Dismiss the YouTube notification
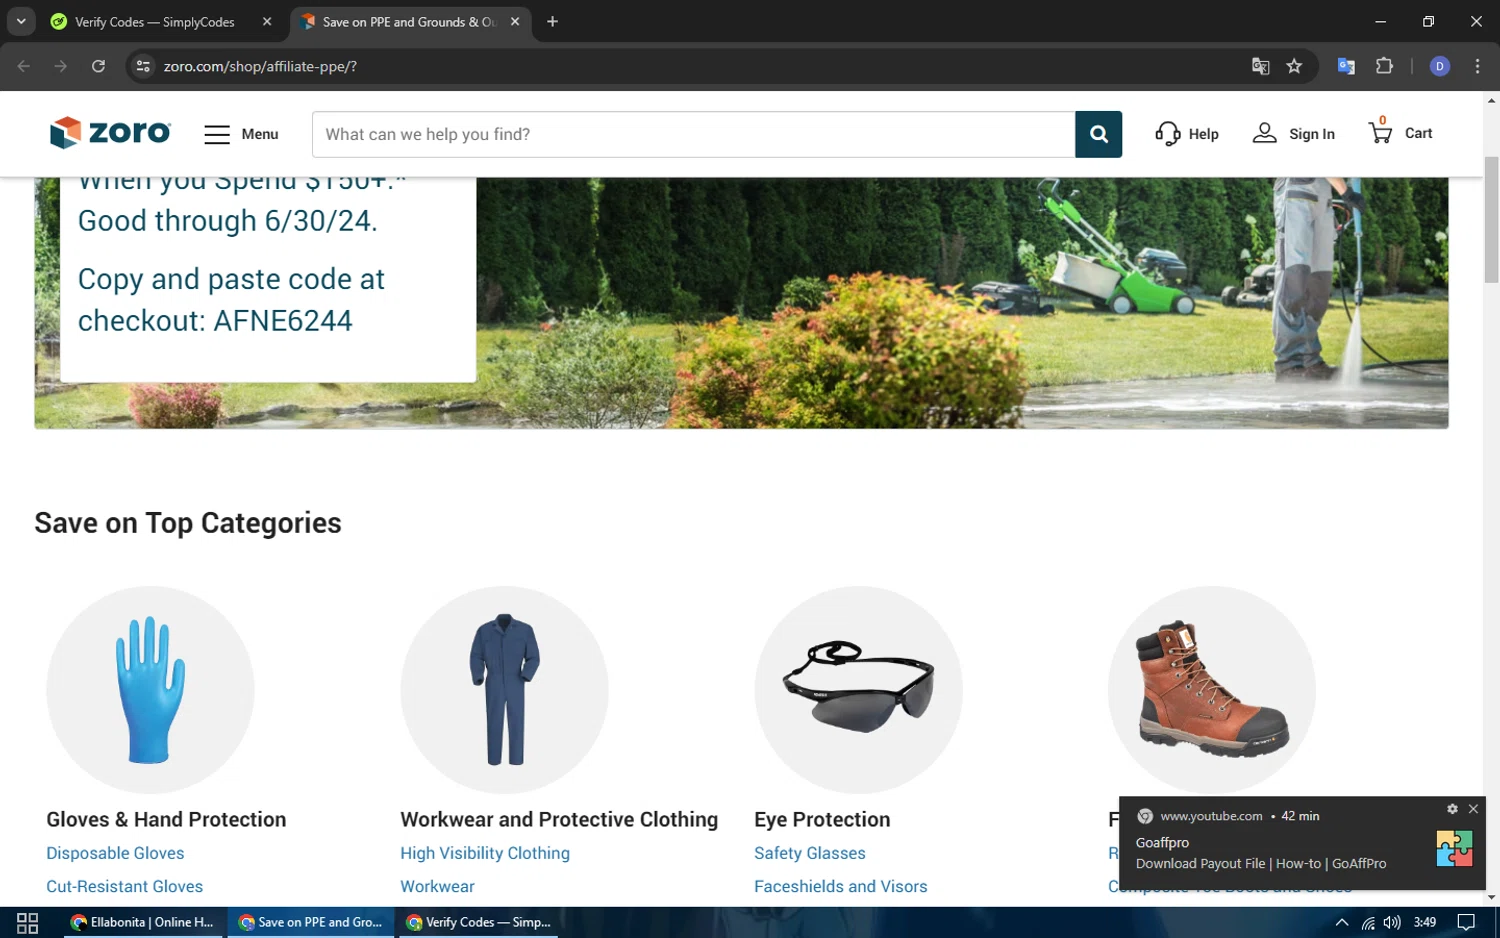The height and width of the screenshot is (938, 1500). [1473, 809]
